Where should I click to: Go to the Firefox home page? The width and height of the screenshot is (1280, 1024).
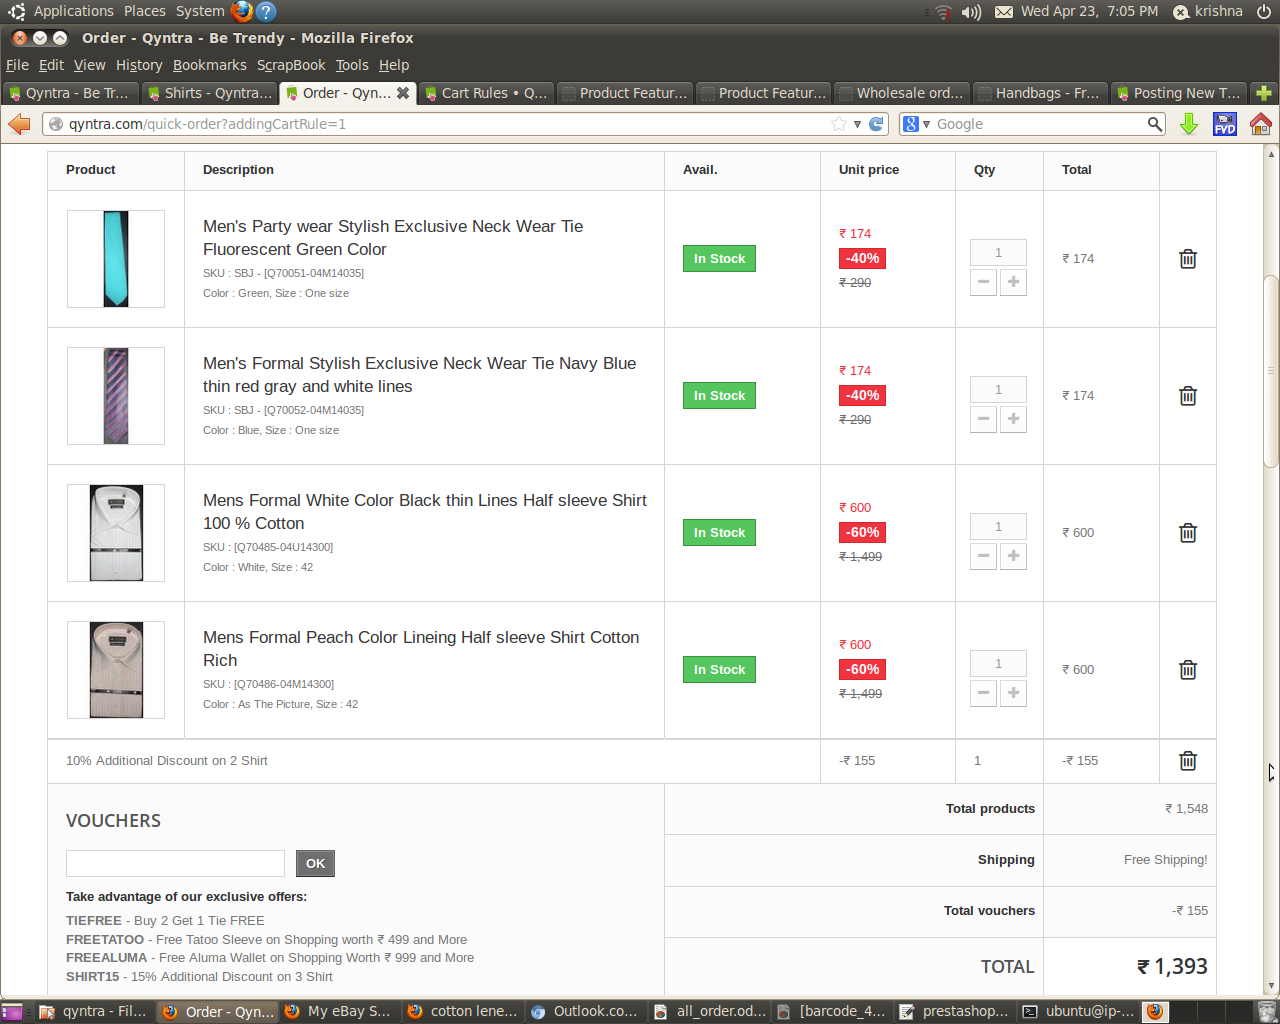click(x=1260, y=124)
